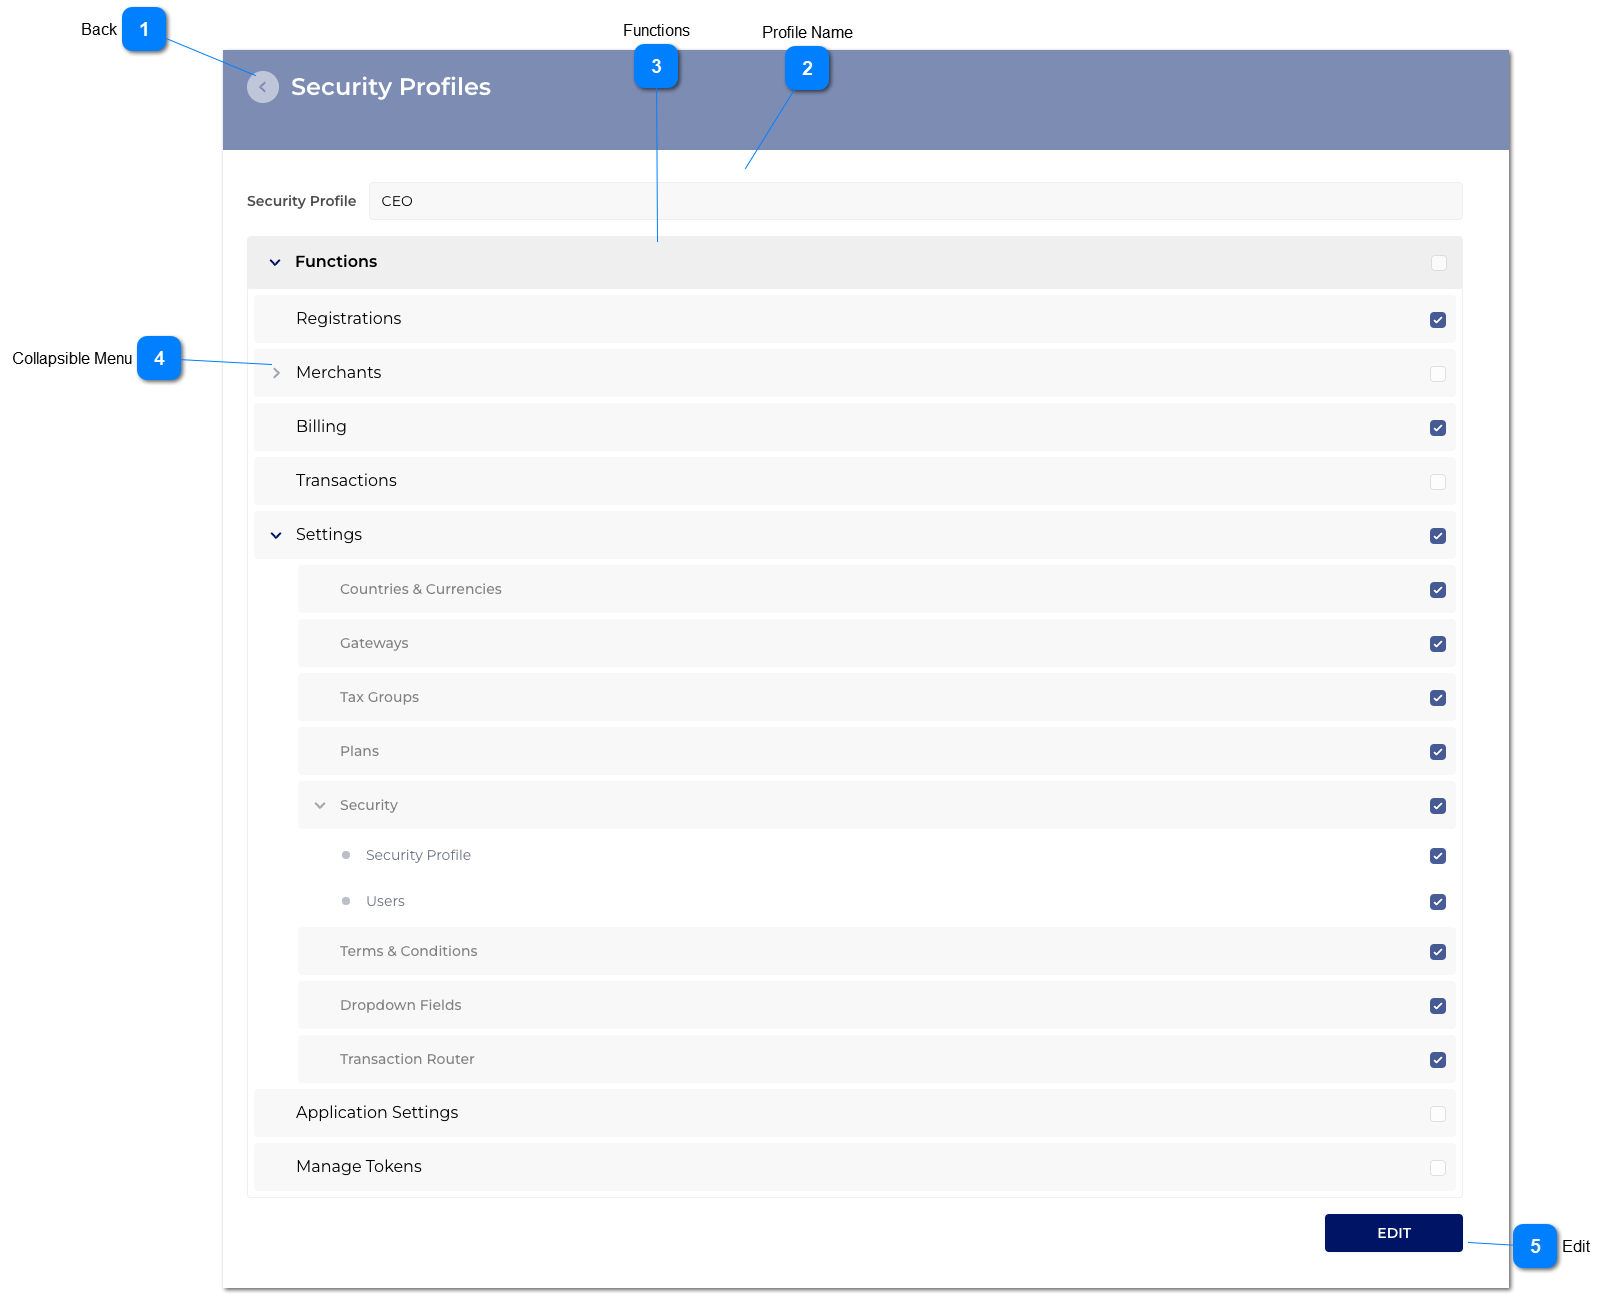The height and width of the screenshot is (1297, 1606).
Task: Check the Tax Groups permission checkbox
Action: tap(1438, 697)
